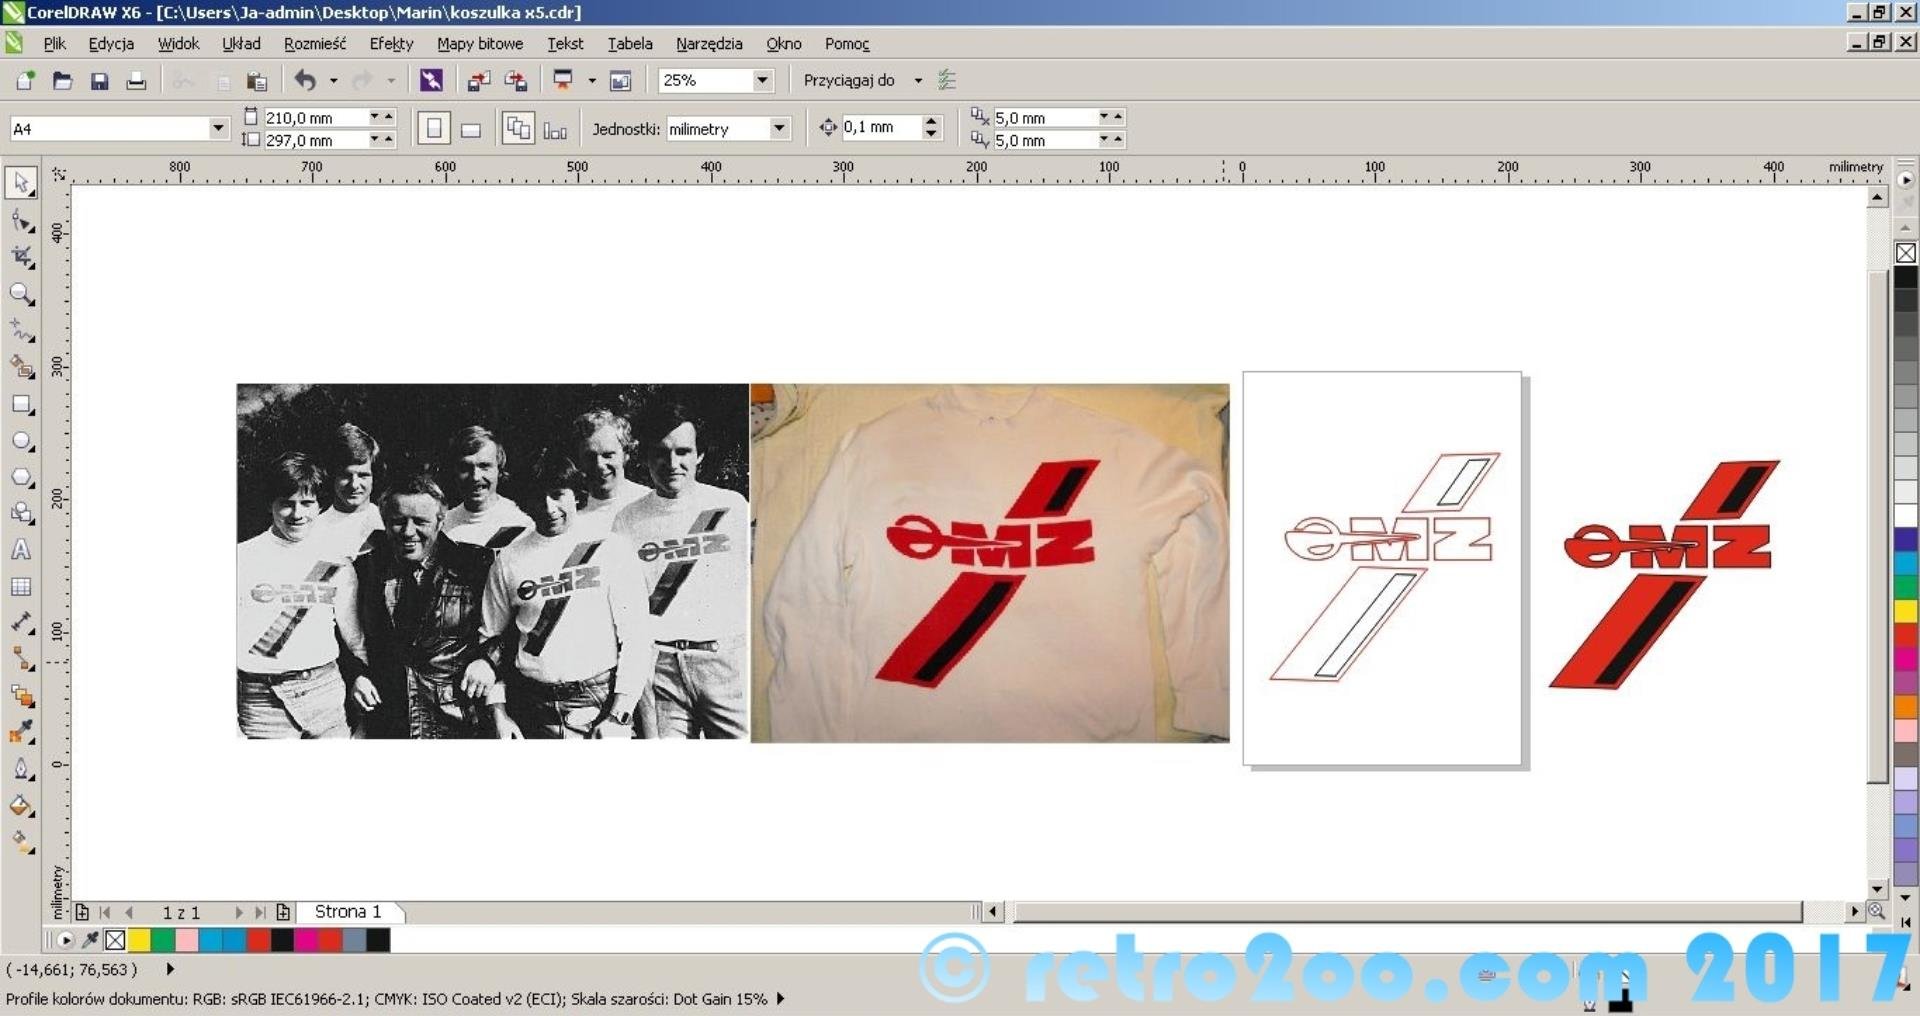Viewport: 1920px width, 1016px height.
Task: Open the zoom level 25% dropdown
Action: tap(762, 80)
